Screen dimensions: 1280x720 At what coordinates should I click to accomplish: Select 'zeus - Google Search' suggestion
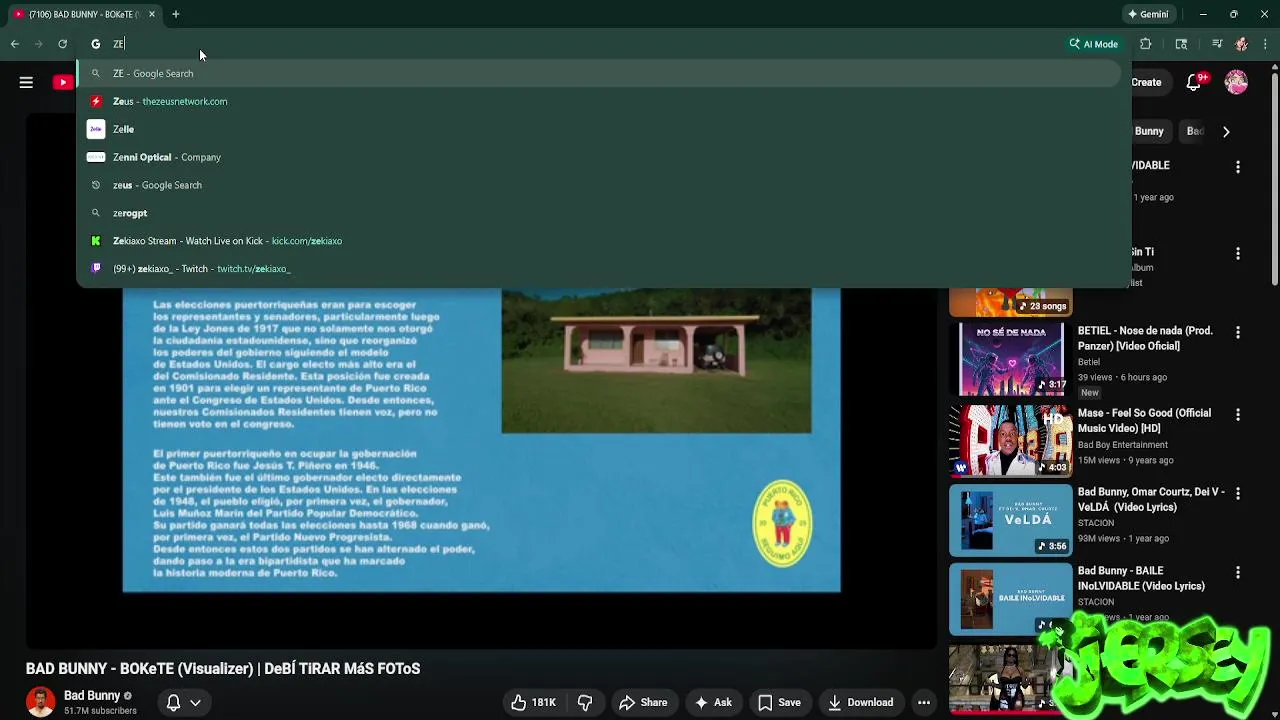[x=598, y=185]
